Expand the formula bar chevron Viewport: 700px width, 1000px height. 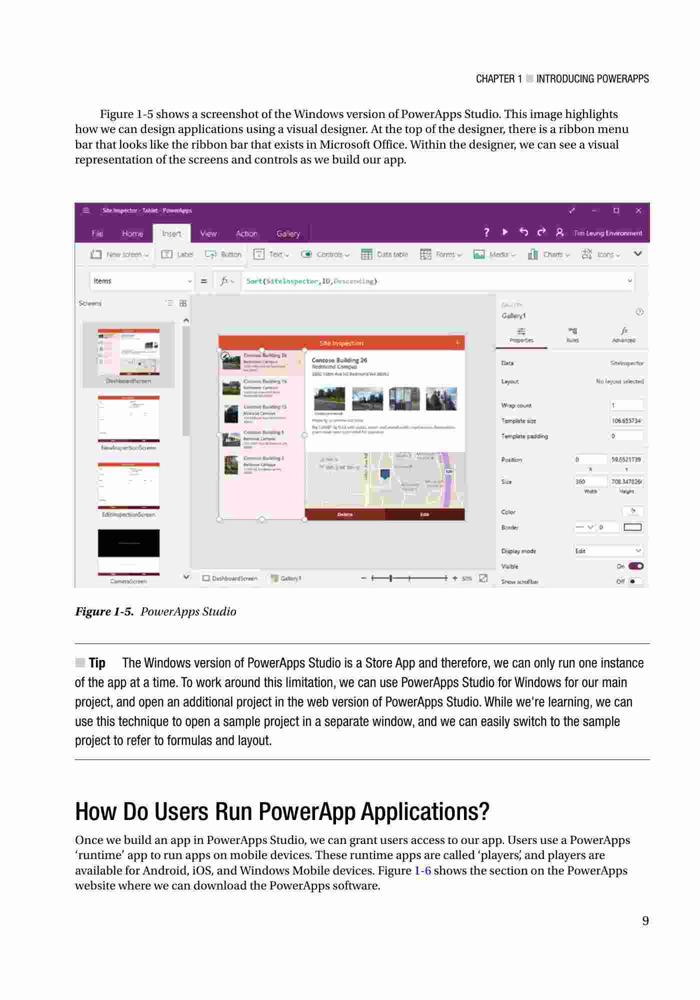(x=629, y=281)
